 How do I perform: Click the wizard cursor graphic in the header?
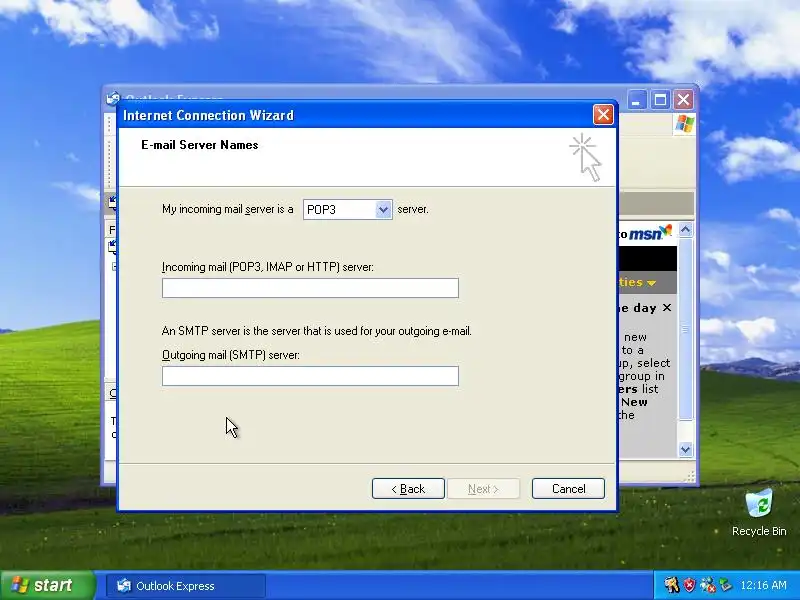tap(586, 157)
